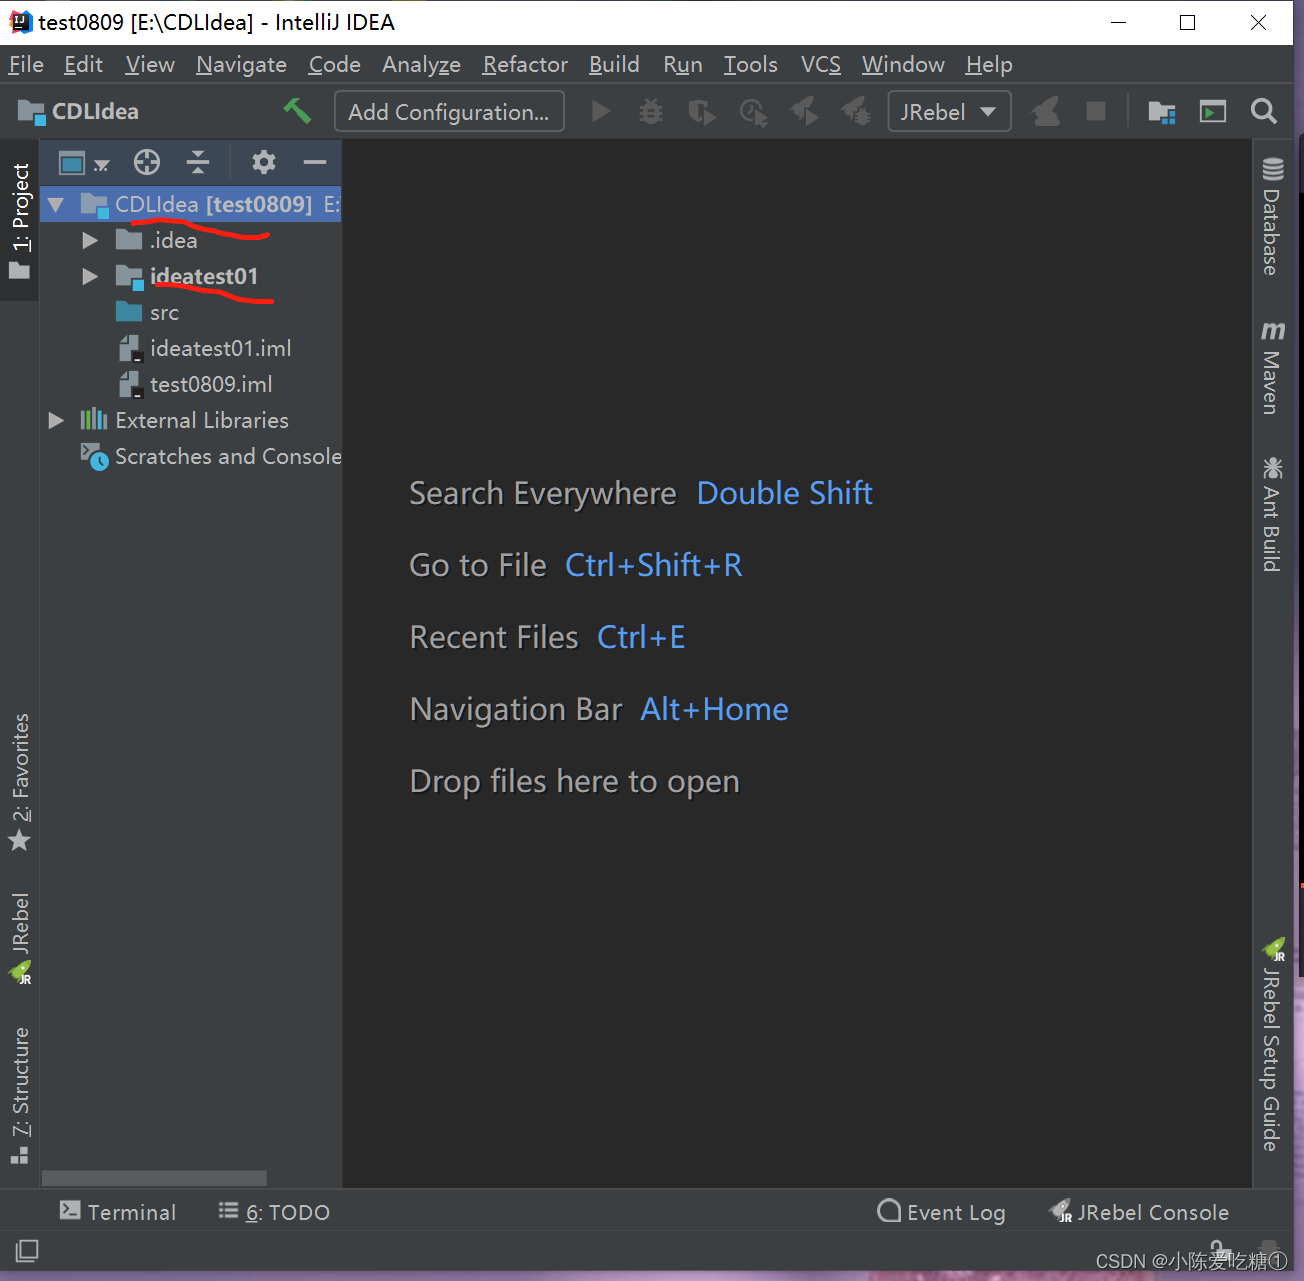
Task: Click the Add Configuration button
Action: coord(448,111)
